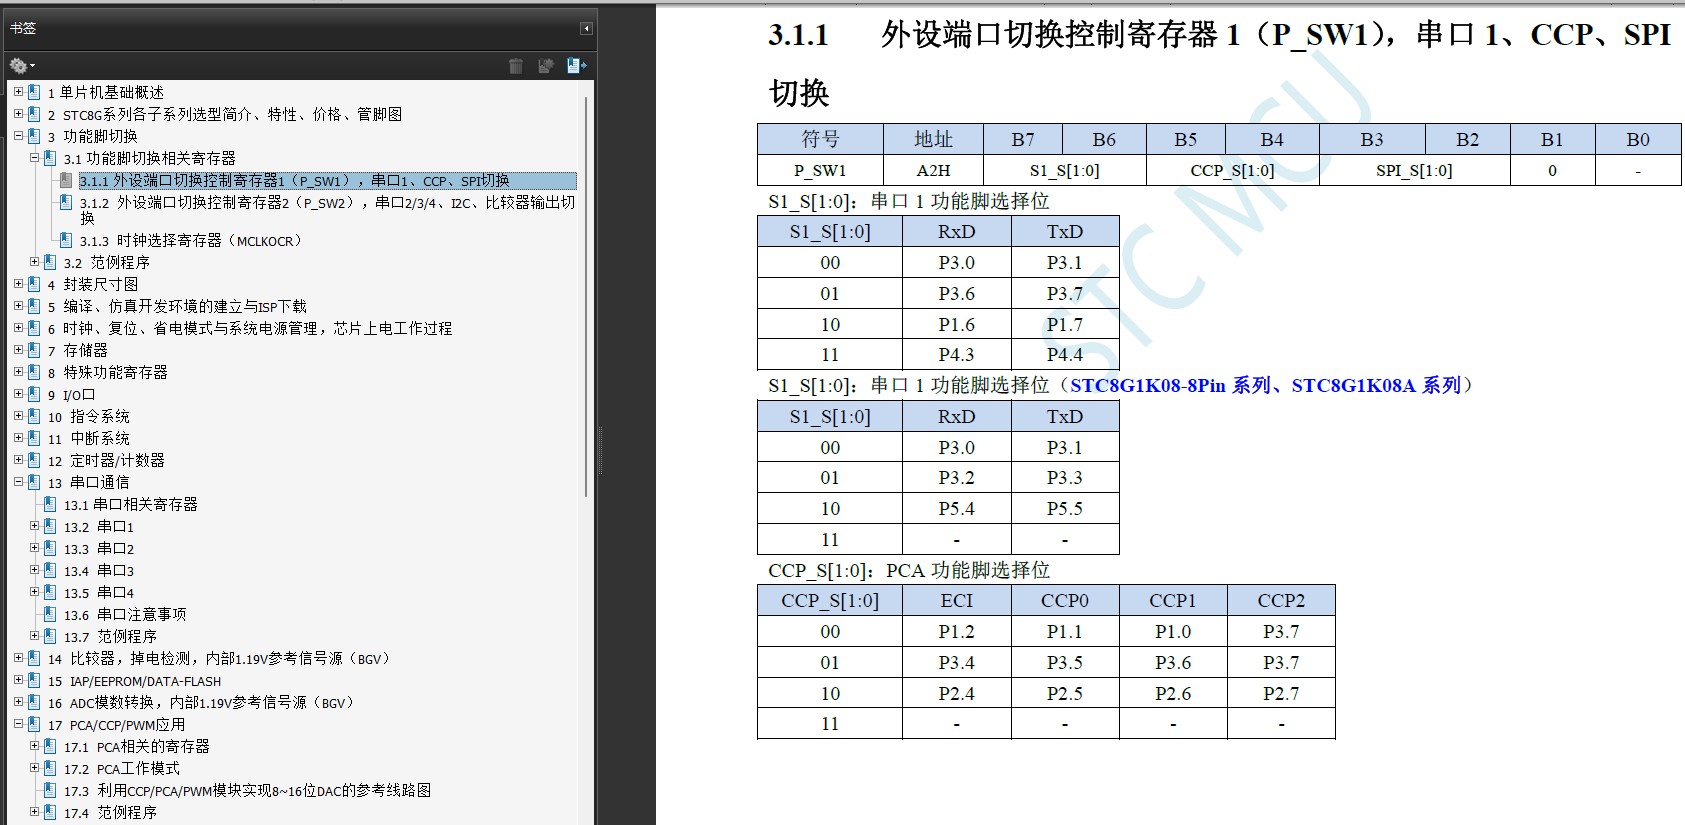Screen dimensions: 1685x825
Task: Click the P4.4 TxD cell
Action: pos(1065,355)
